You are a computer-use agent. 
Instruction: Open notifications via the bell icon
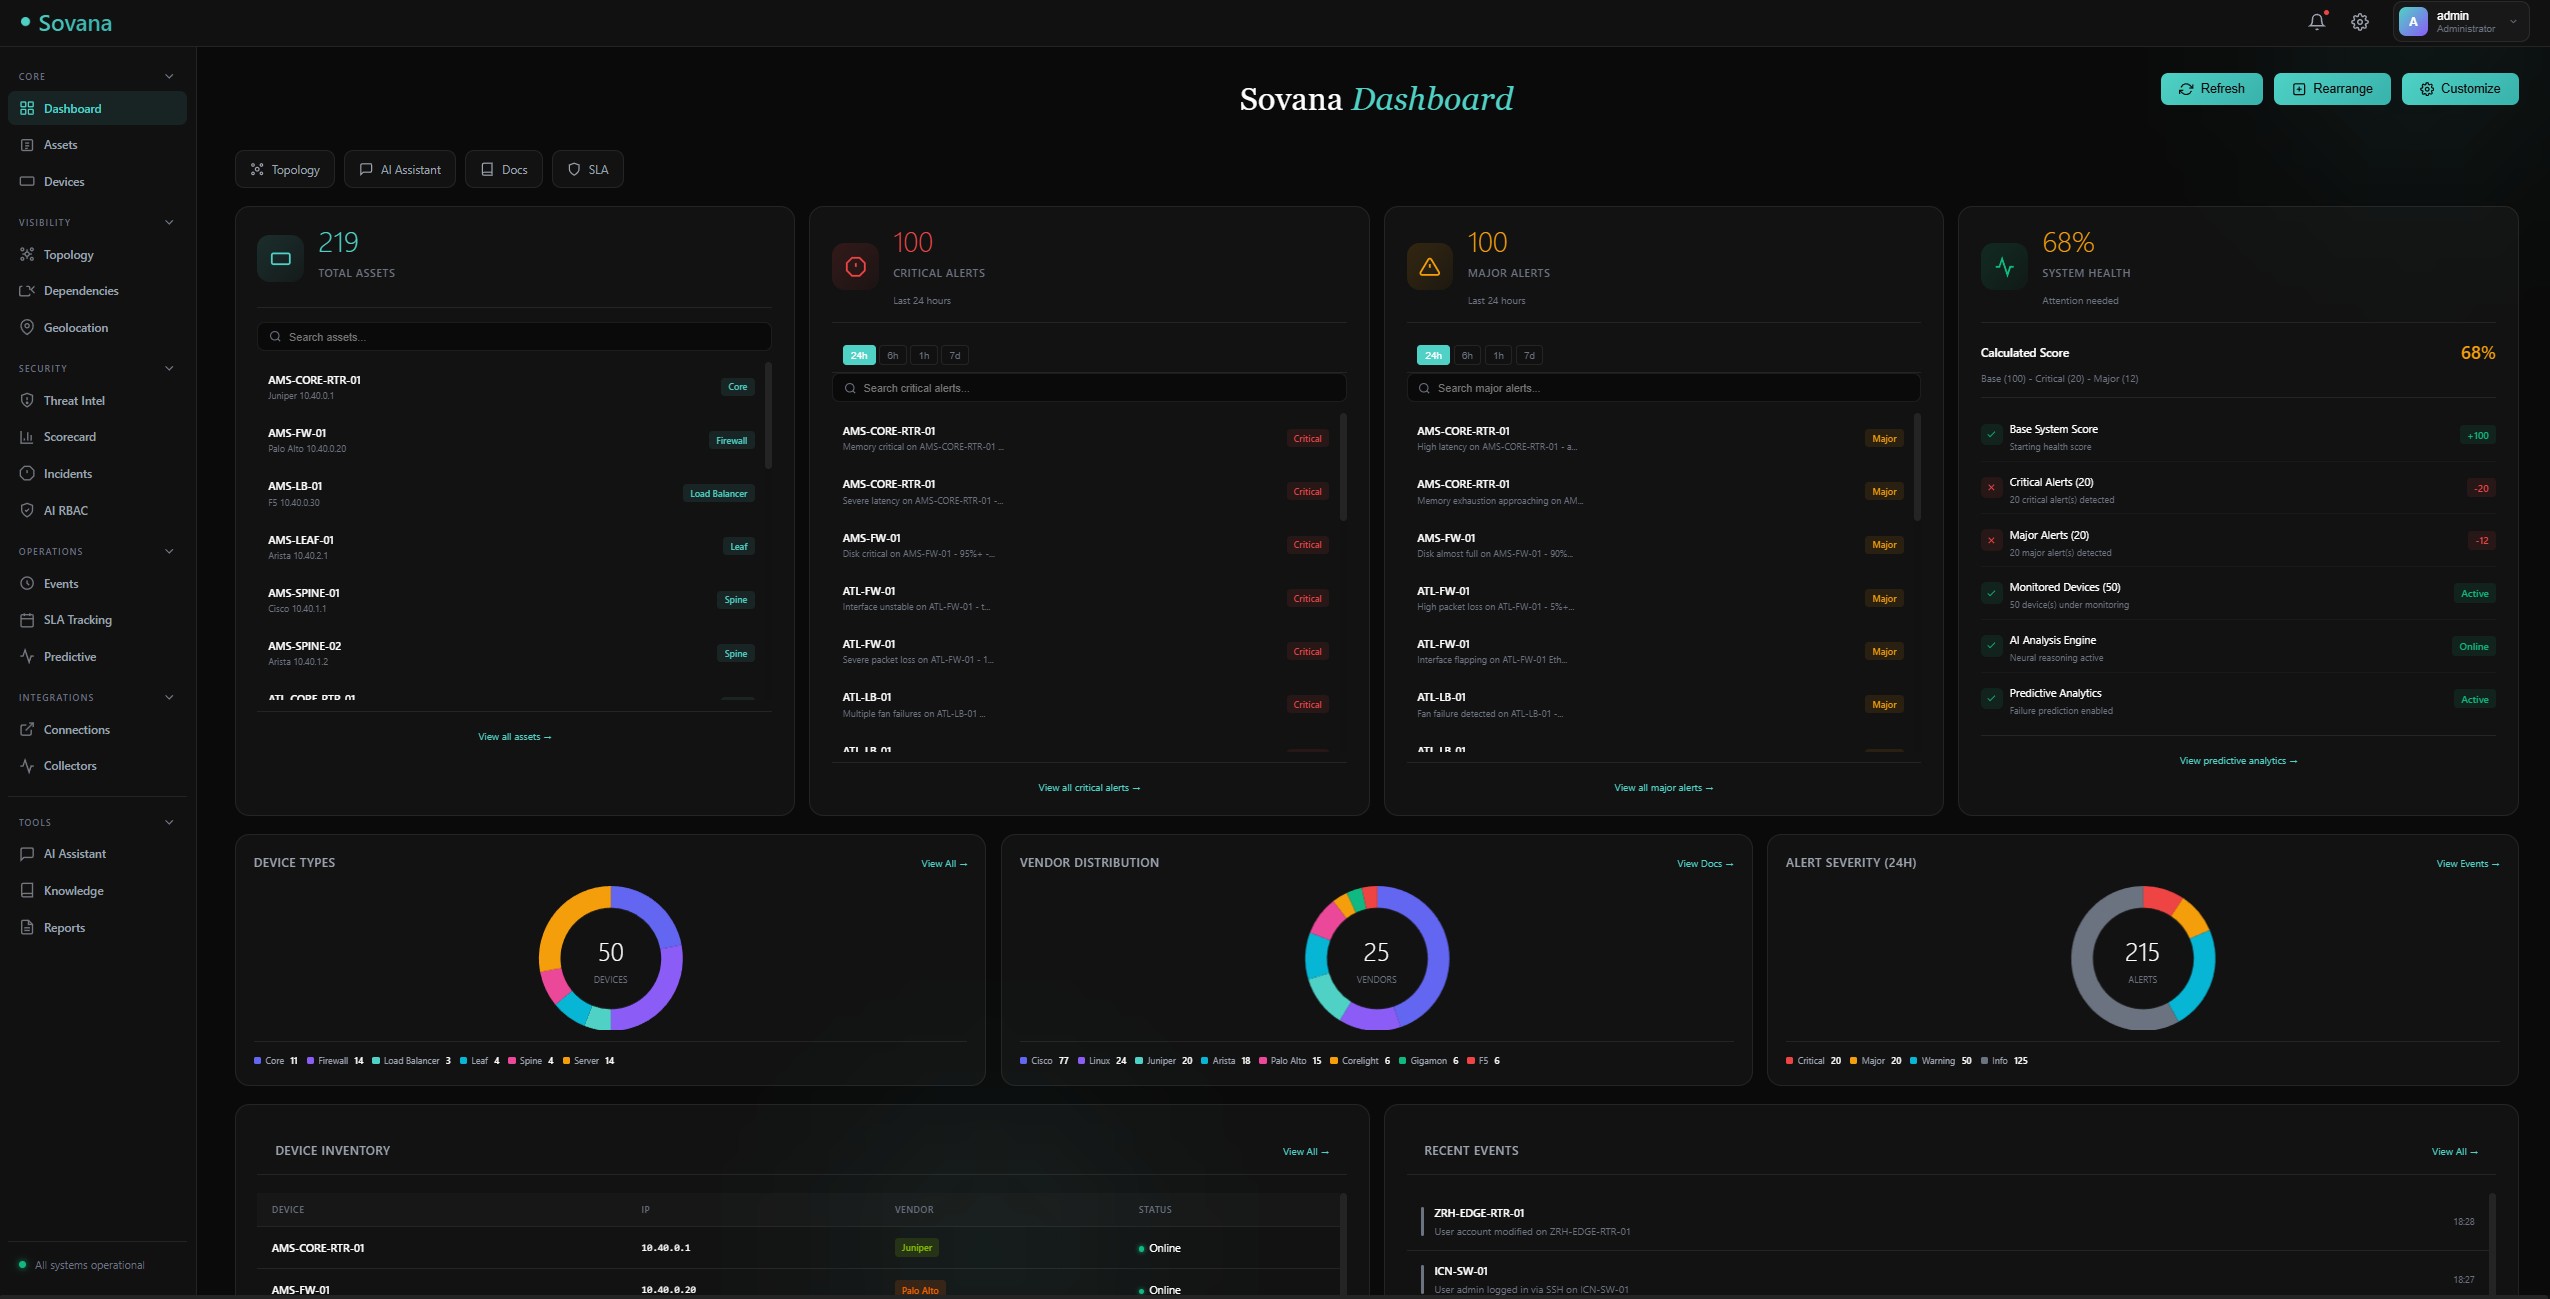(2318, 21)
